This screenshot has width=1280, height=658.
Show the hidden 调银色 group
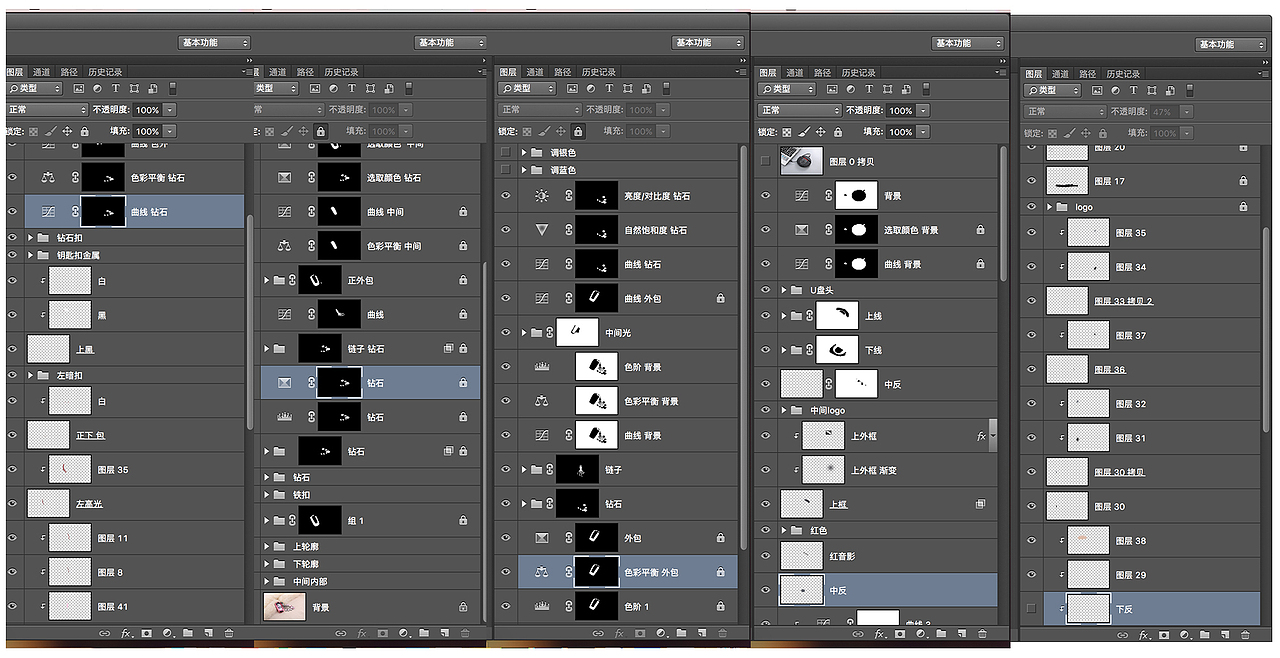tap(506, 152)
